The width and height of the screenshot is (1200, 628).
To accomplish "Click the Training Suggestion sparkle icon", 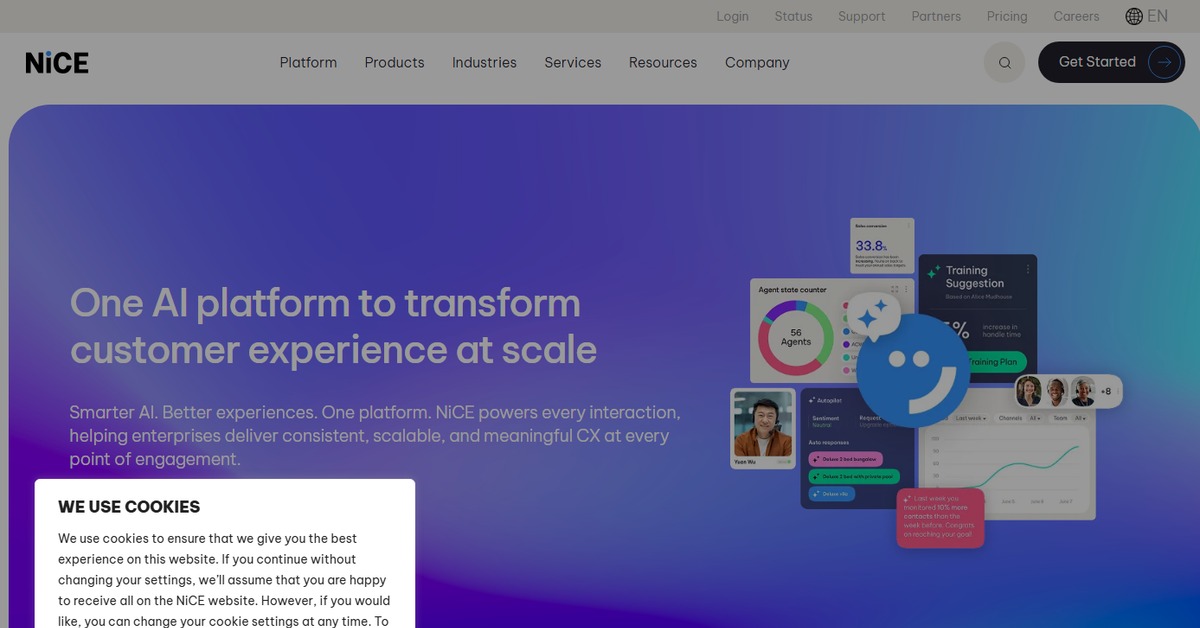I will (933, 273).
